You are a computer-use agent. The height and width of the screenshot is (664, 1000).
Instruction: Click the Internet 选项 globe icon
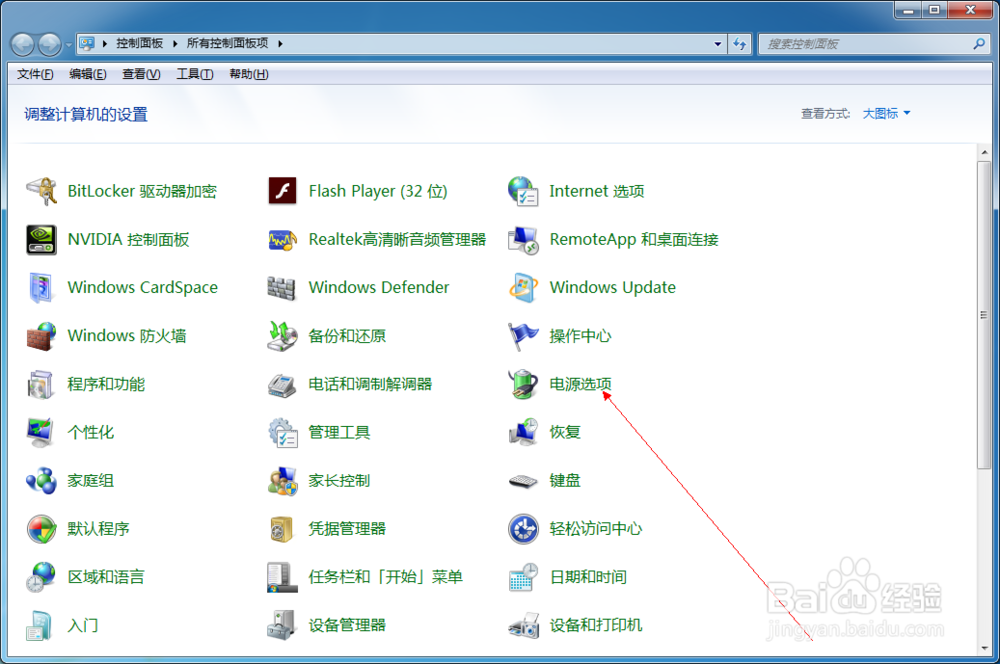click(x=524, y=191)
